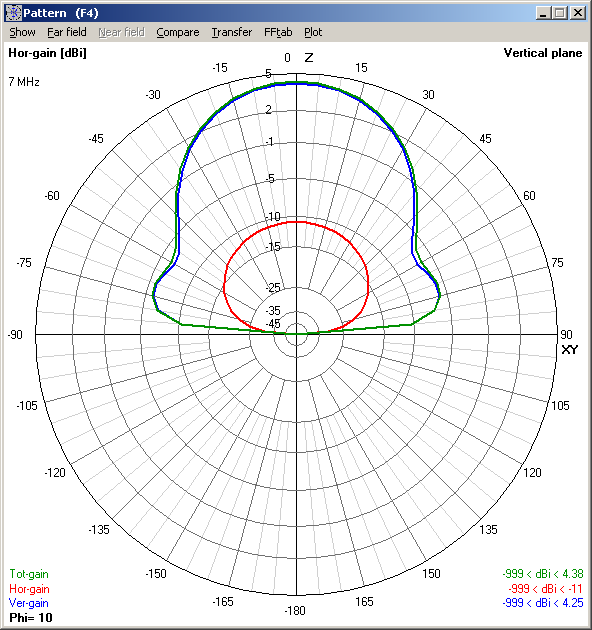The width and height of the screenshot is (592, 630).
Task: Click the Hor-gain [dBi] heading
Action: 47,53
